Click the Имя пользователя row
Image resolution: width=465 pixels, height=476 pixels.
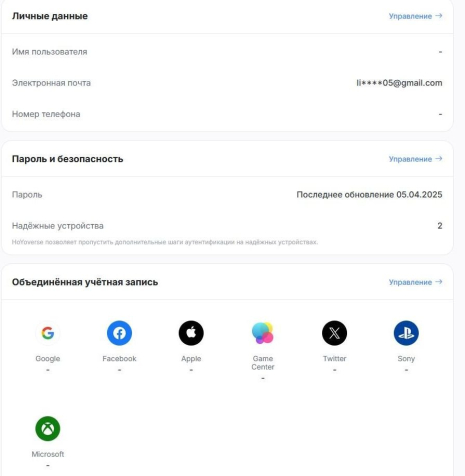(x=227, y=52)
